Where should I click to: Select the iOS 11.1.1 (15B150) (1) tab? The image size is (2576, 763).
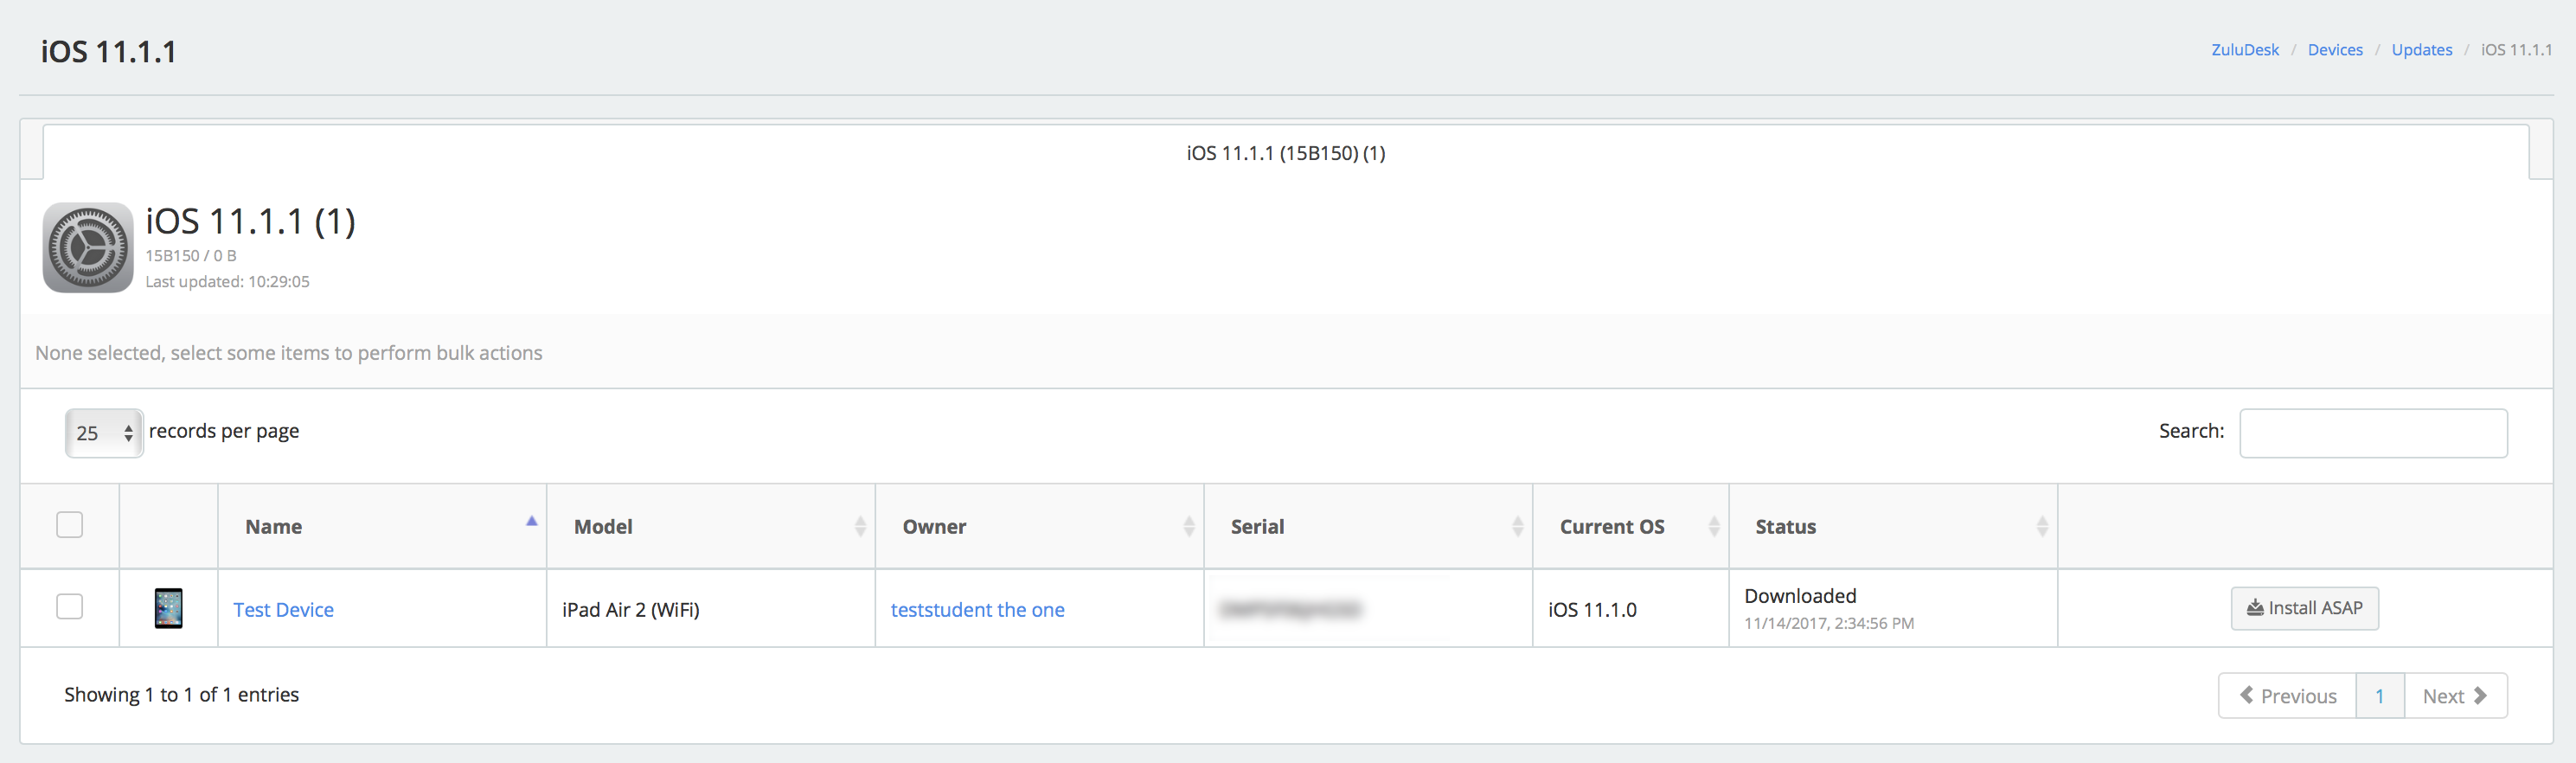point(1286,153)
